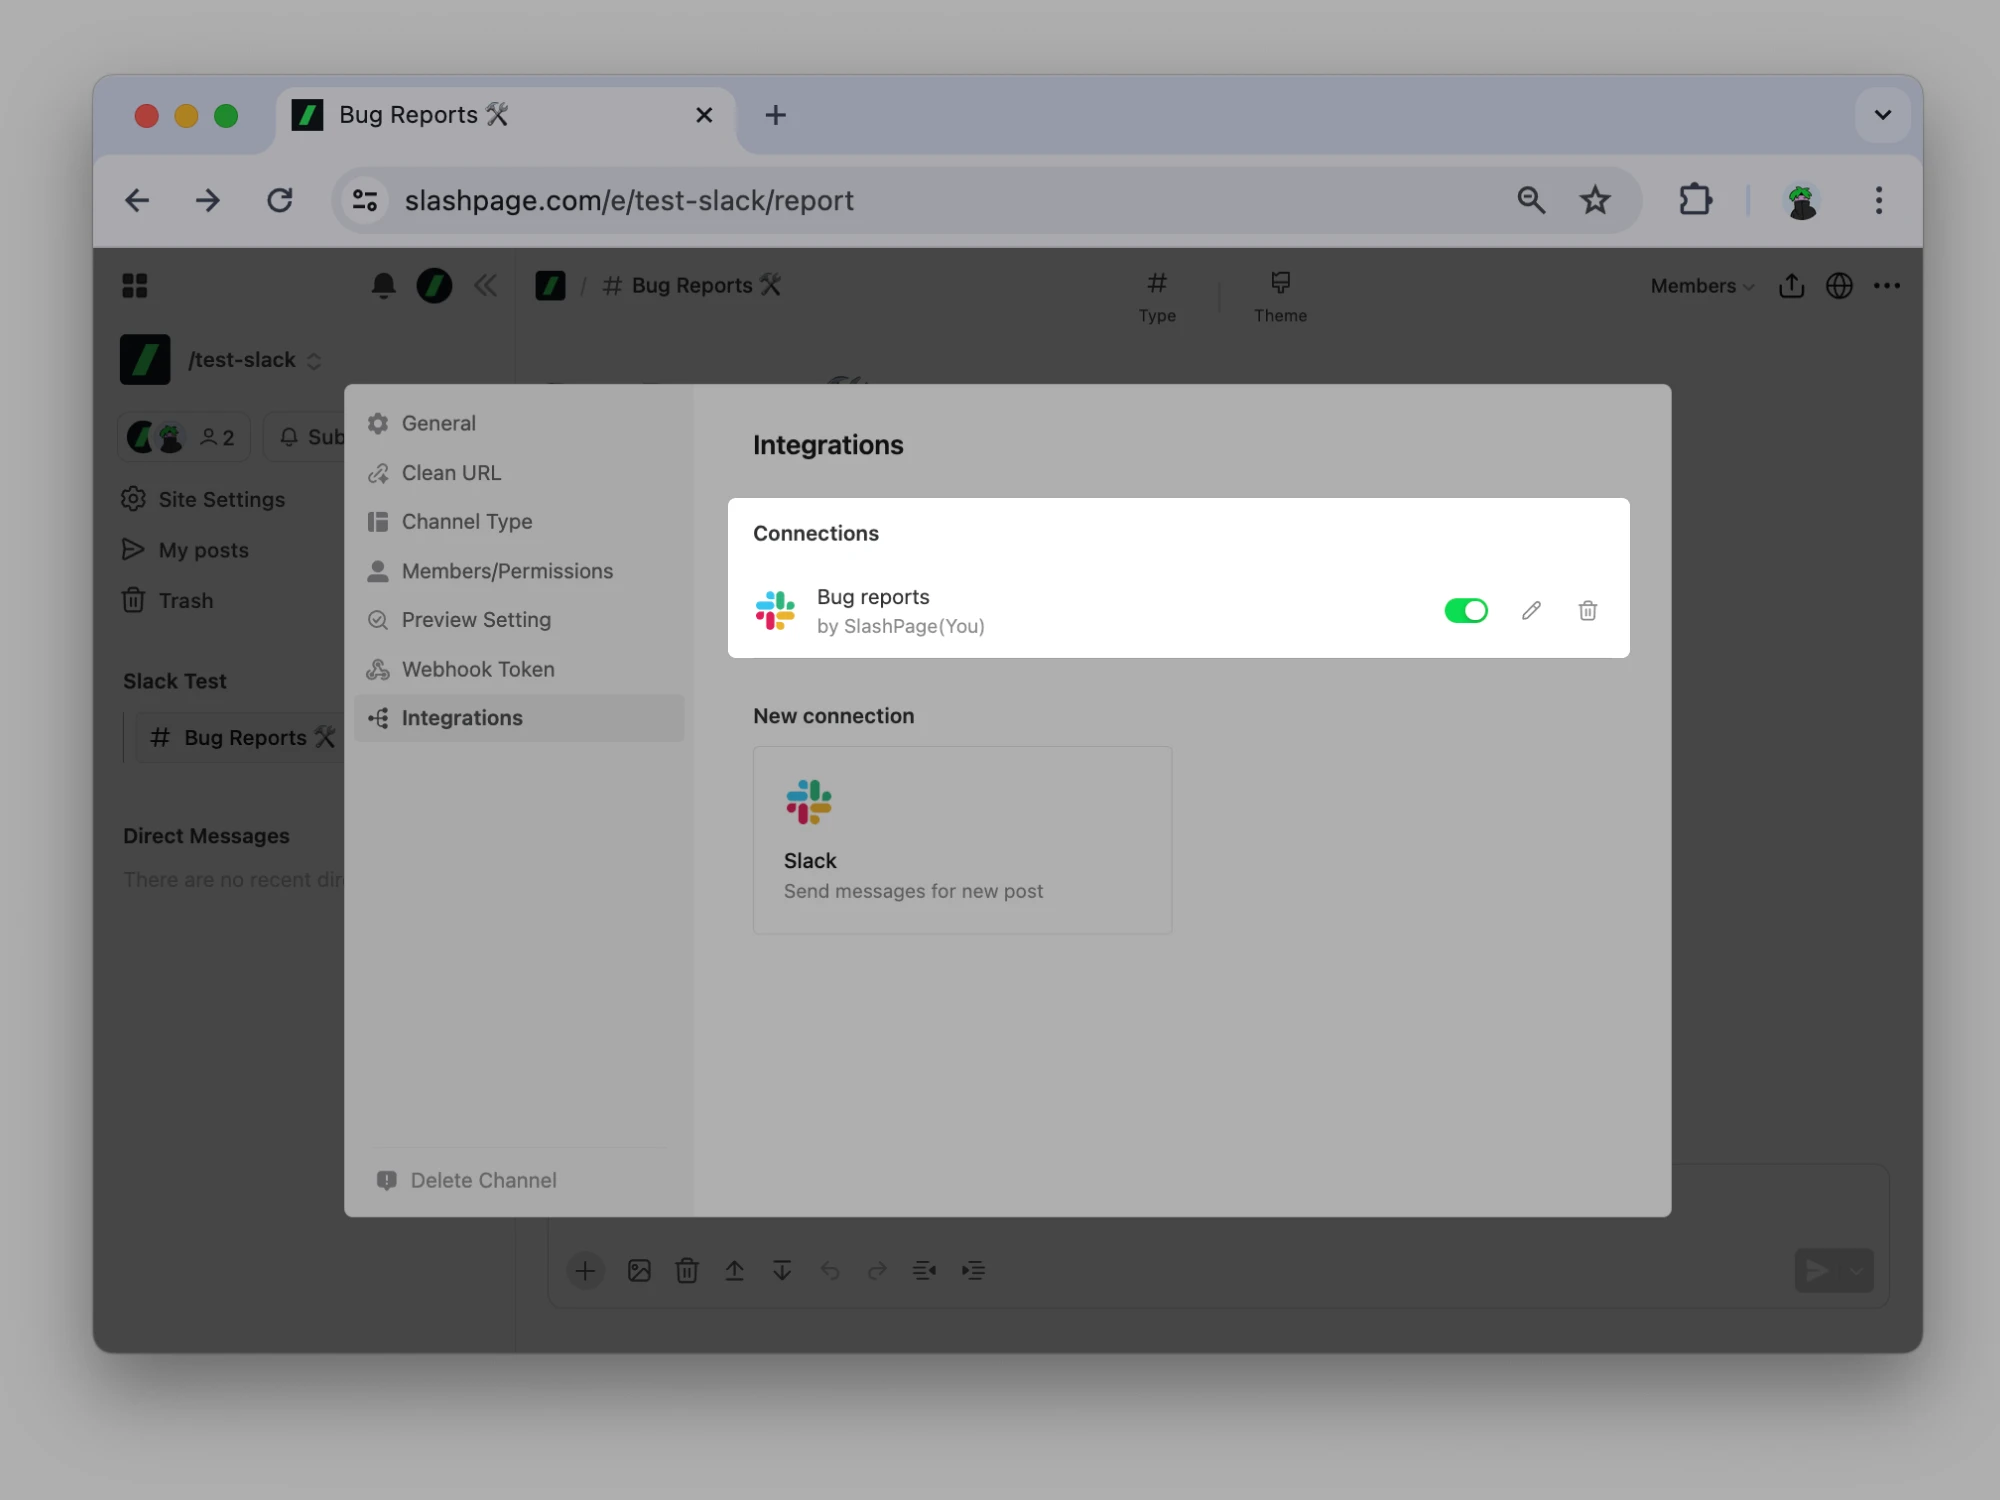This screenshot has width=2000, height=1500.
Task: Click the redo arrow in editor toolbar
Action: [x=877, y=1271]
